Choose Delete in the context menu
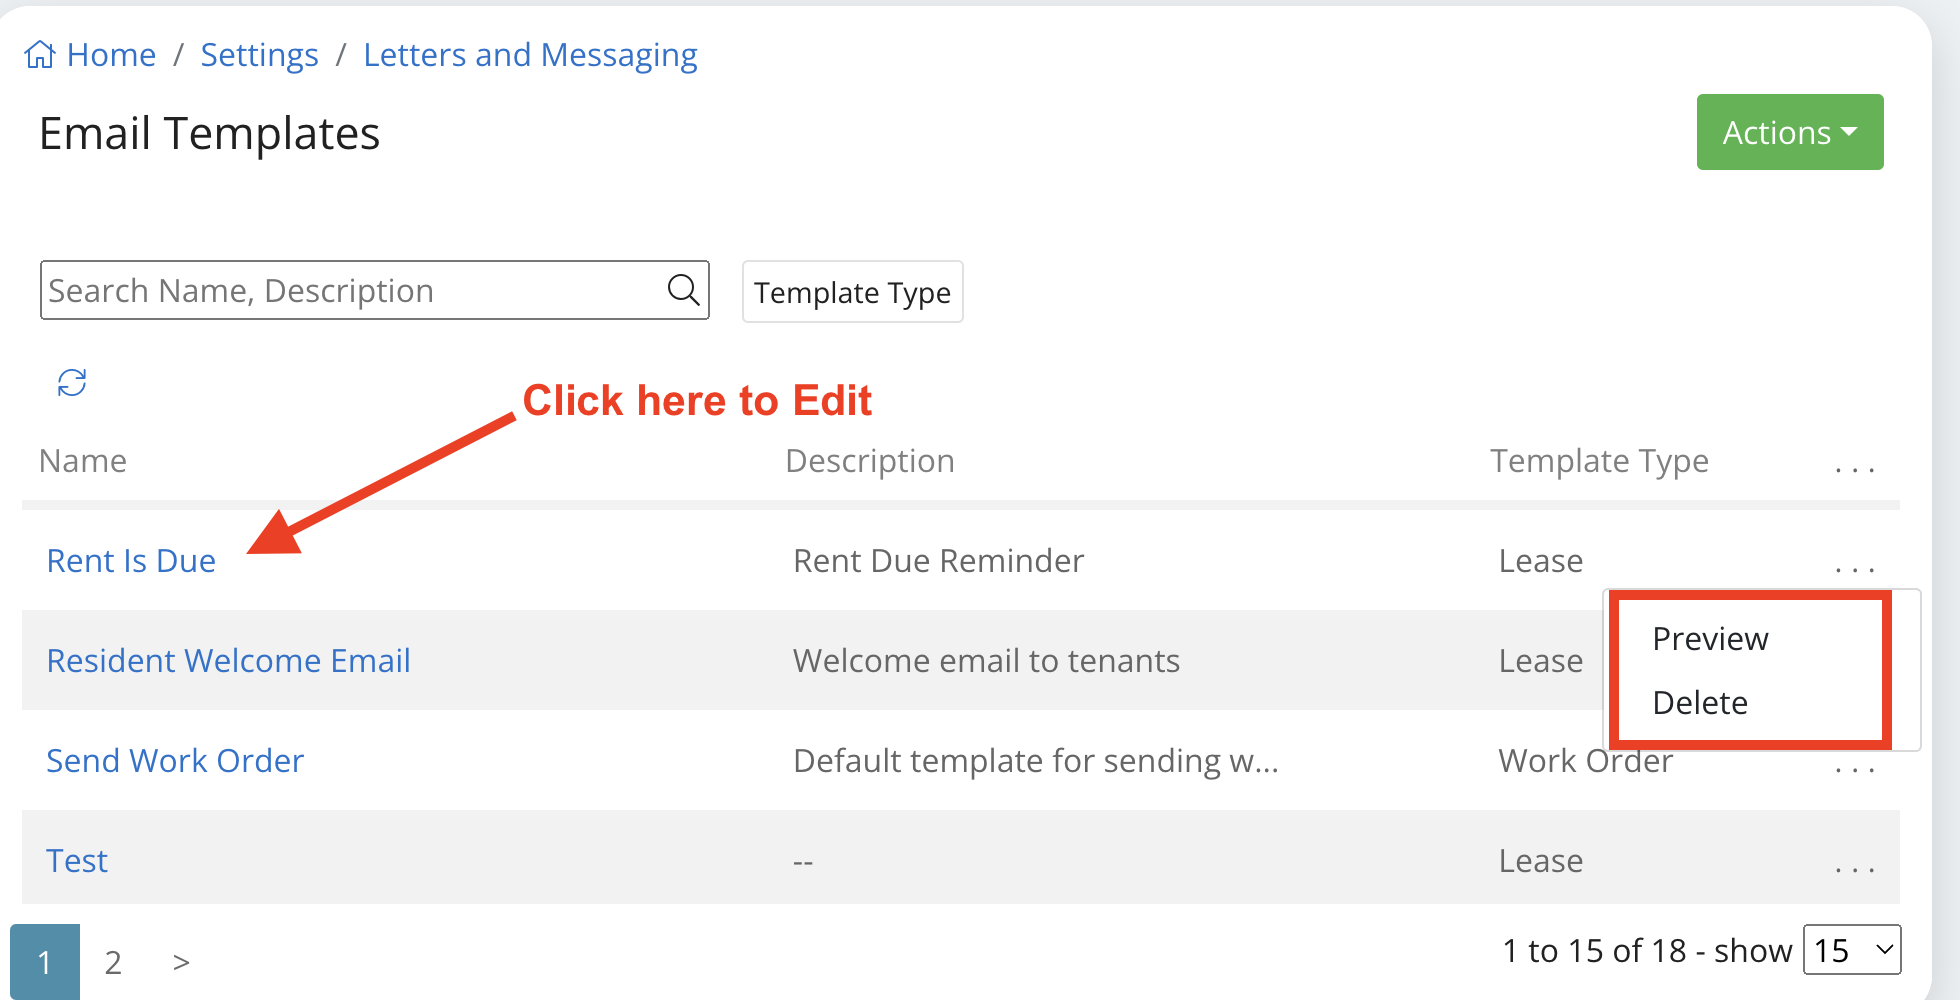The width and height of the screenshot is (1960, 1000). [x=1700, y=703]
